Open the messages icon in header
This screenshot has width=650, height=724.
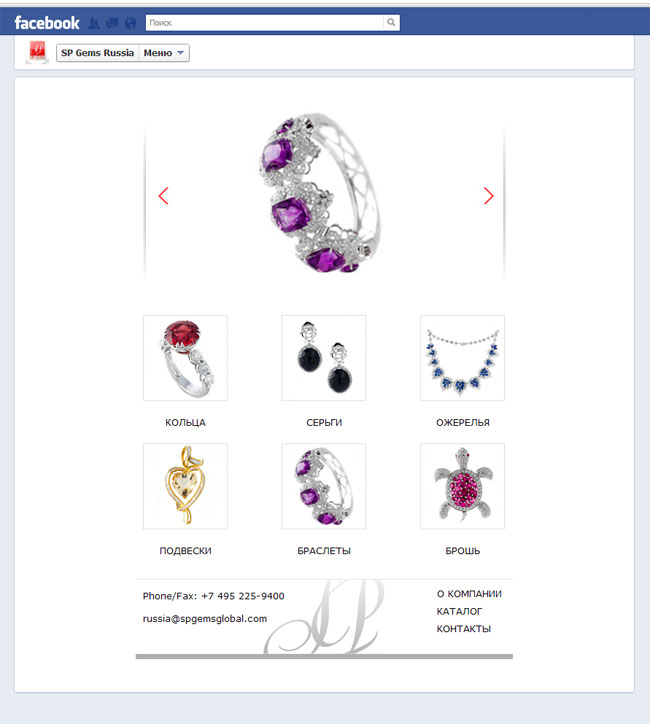tap(112, 23)
